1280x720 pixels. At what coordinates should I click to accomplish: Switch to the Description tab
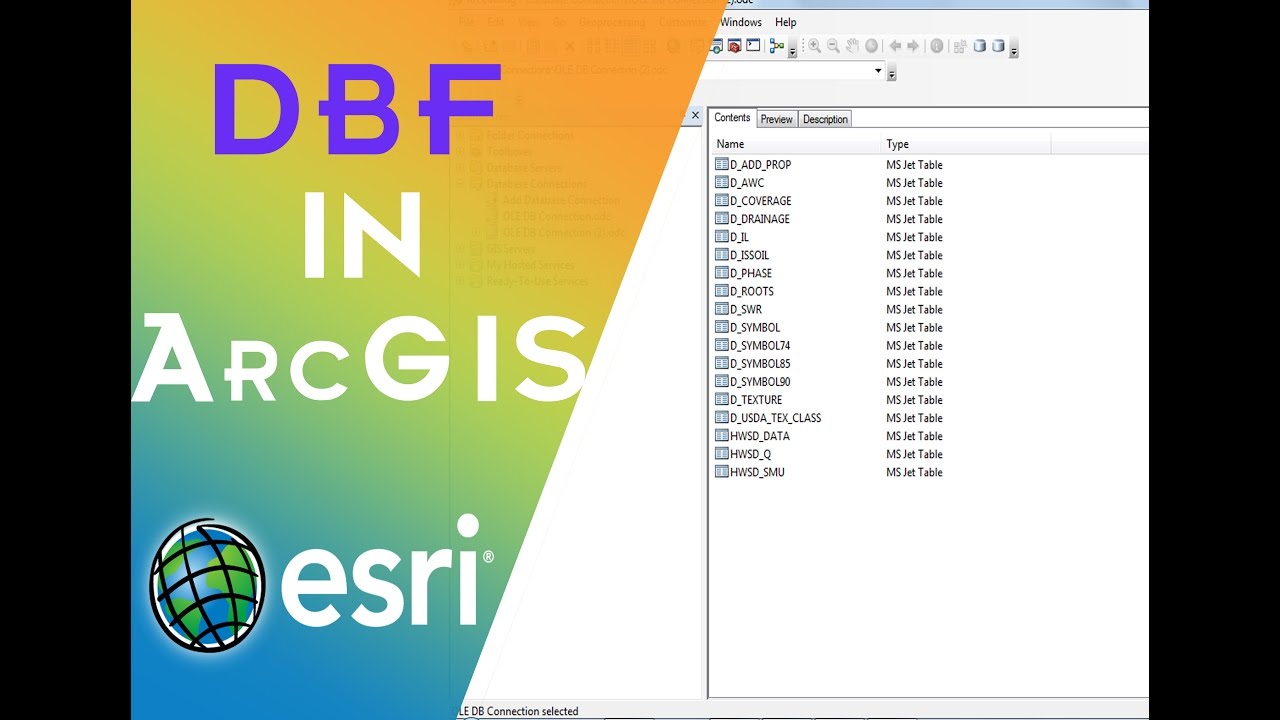click(x=825, y=119)
